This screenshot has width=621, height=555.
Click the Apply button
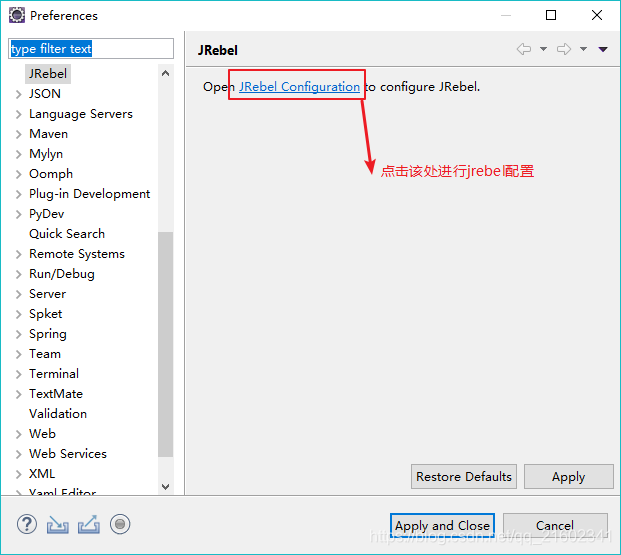click(x=569, y=477)
